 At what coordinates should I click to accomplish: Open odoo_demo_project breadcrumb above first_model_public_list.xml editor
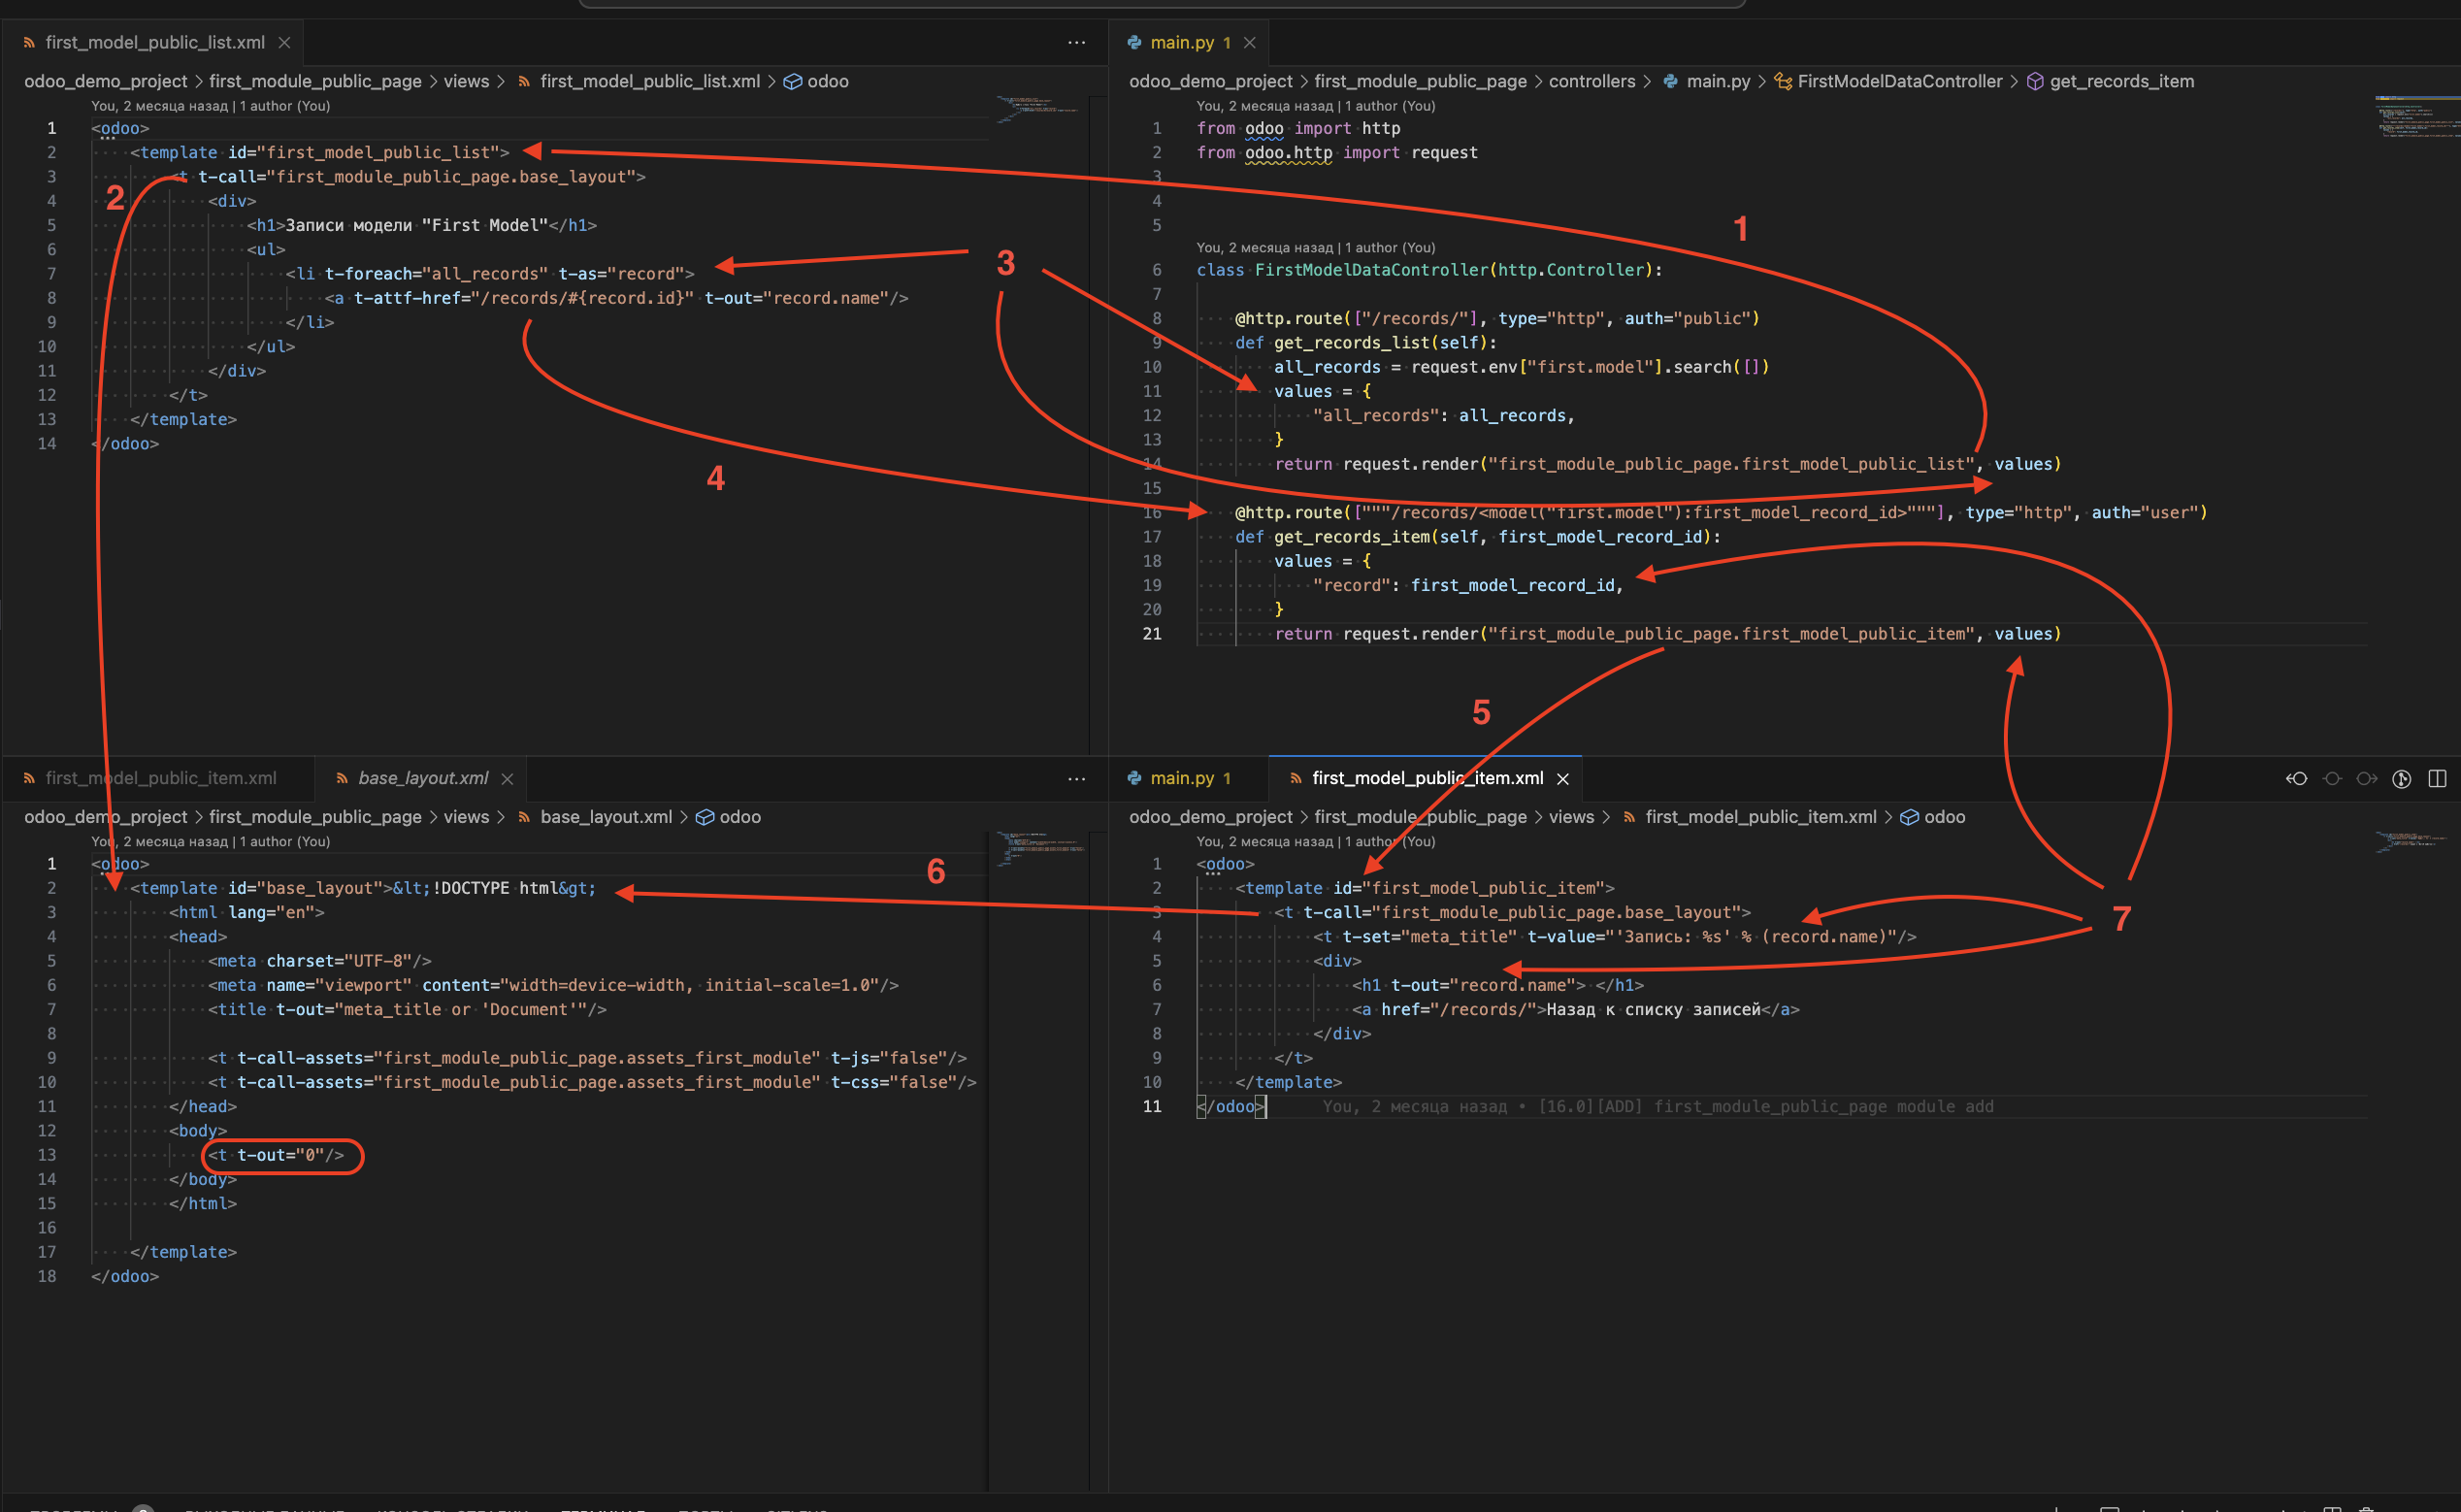105,81
